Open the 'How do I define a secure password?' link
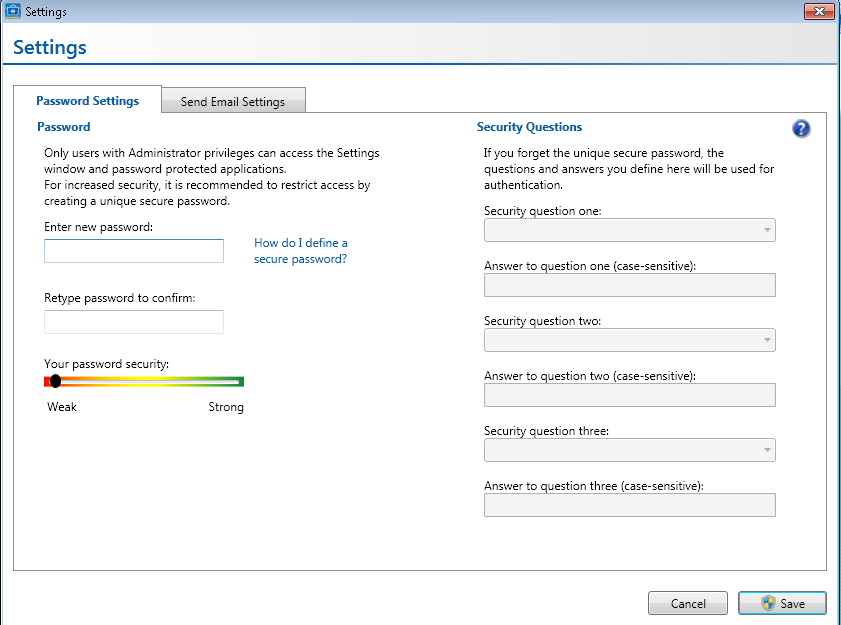Image resolution: width=841 pixels, height=625 pixels. pos(300,249)
